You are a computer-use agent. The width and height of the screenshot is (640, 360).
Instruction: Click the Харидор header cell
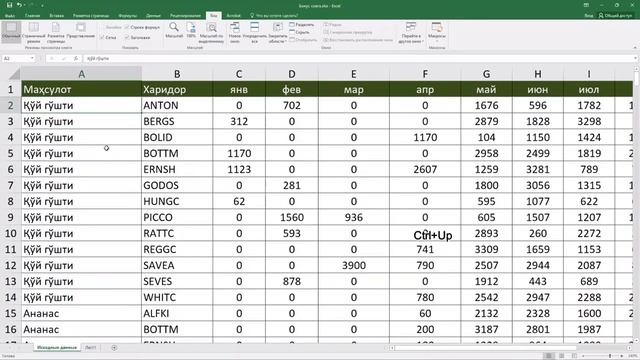pyautogui.click(x=177, y=89)
